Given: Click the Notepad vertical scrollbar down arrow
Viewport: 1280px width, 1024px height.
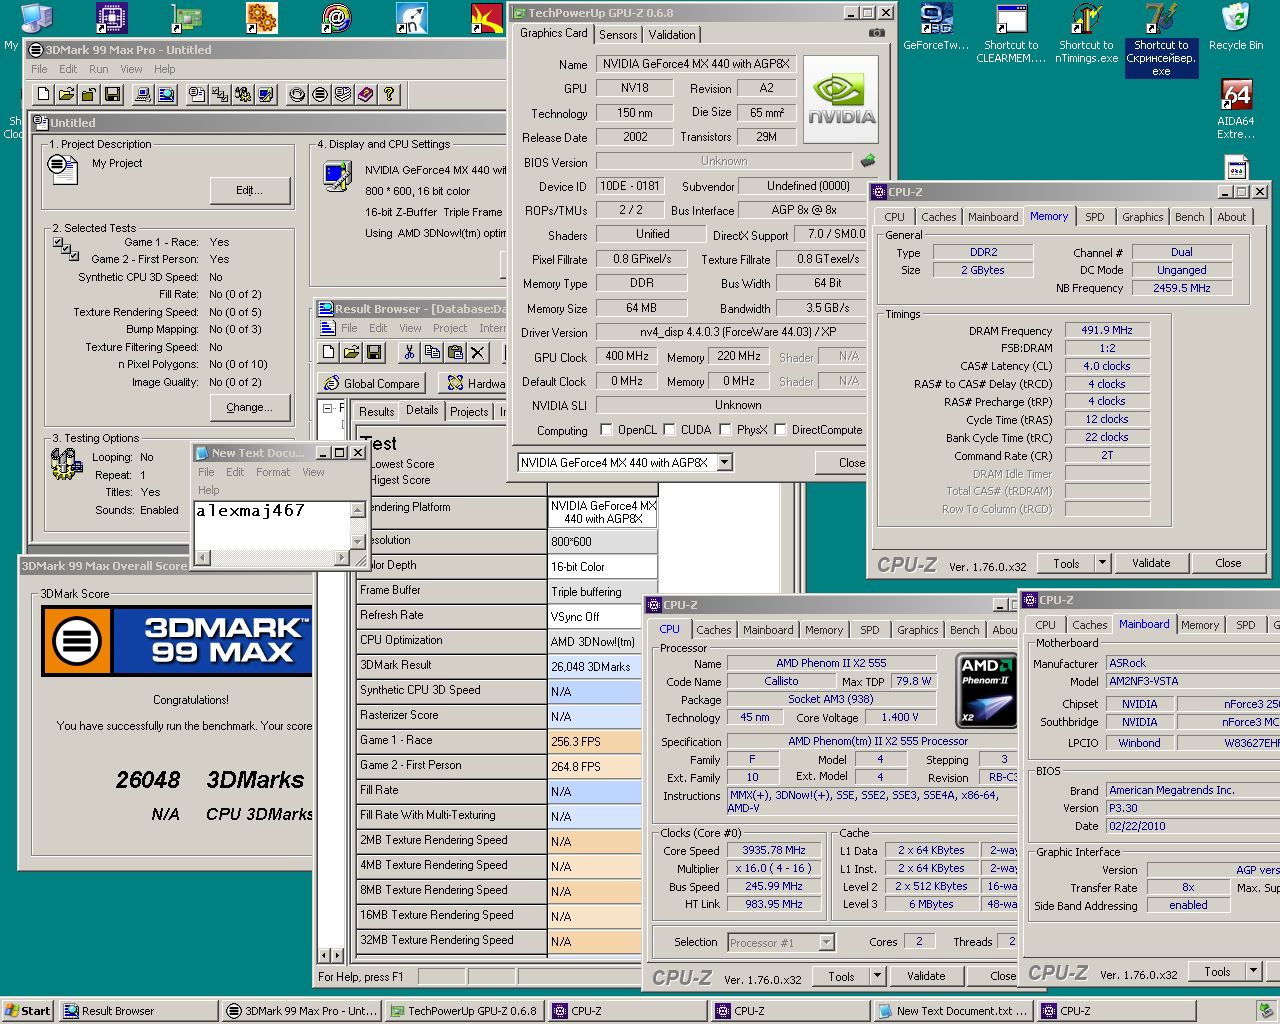Looking at the screenshot, I should tap(357, 541).
